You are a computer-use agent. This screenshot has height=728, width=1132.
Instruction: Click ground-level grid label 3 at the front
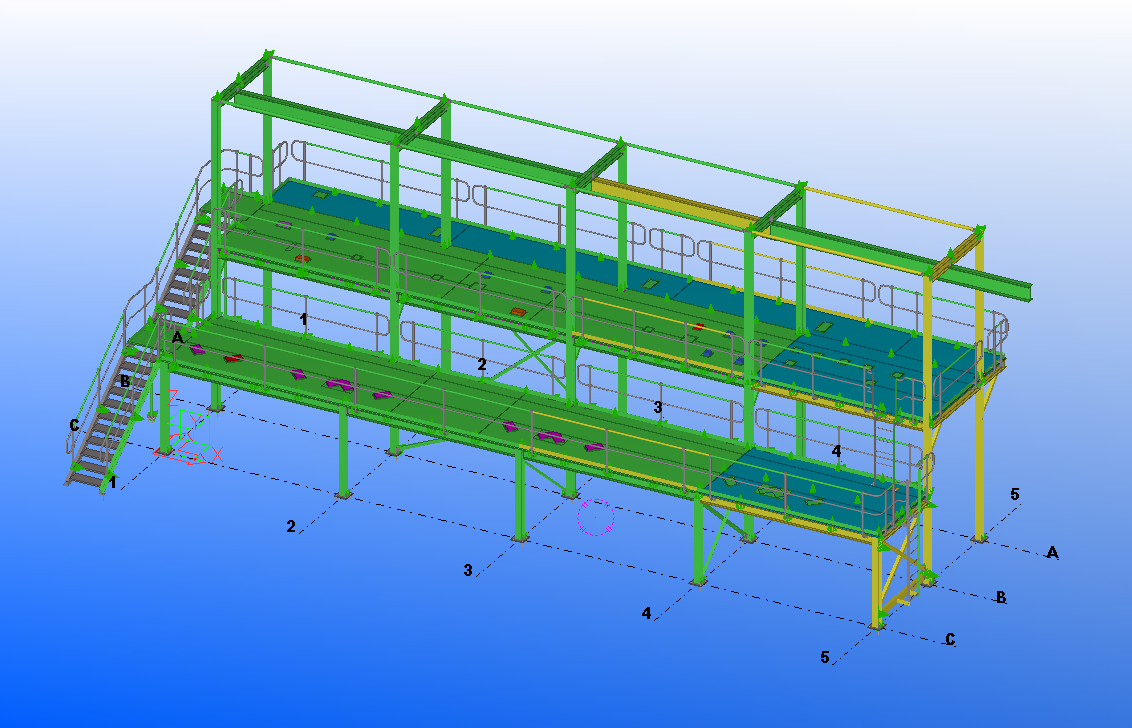[x=467, y=570]
